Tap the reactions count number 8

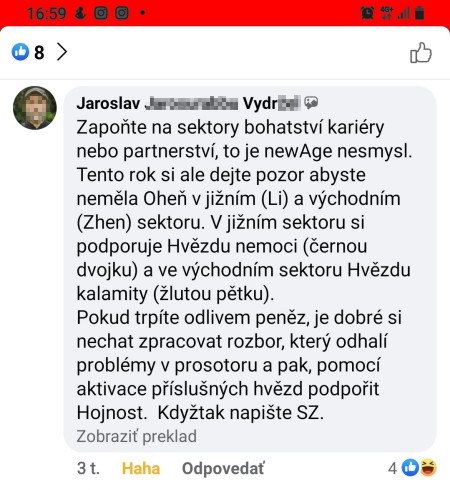click(x=39, y=52)
